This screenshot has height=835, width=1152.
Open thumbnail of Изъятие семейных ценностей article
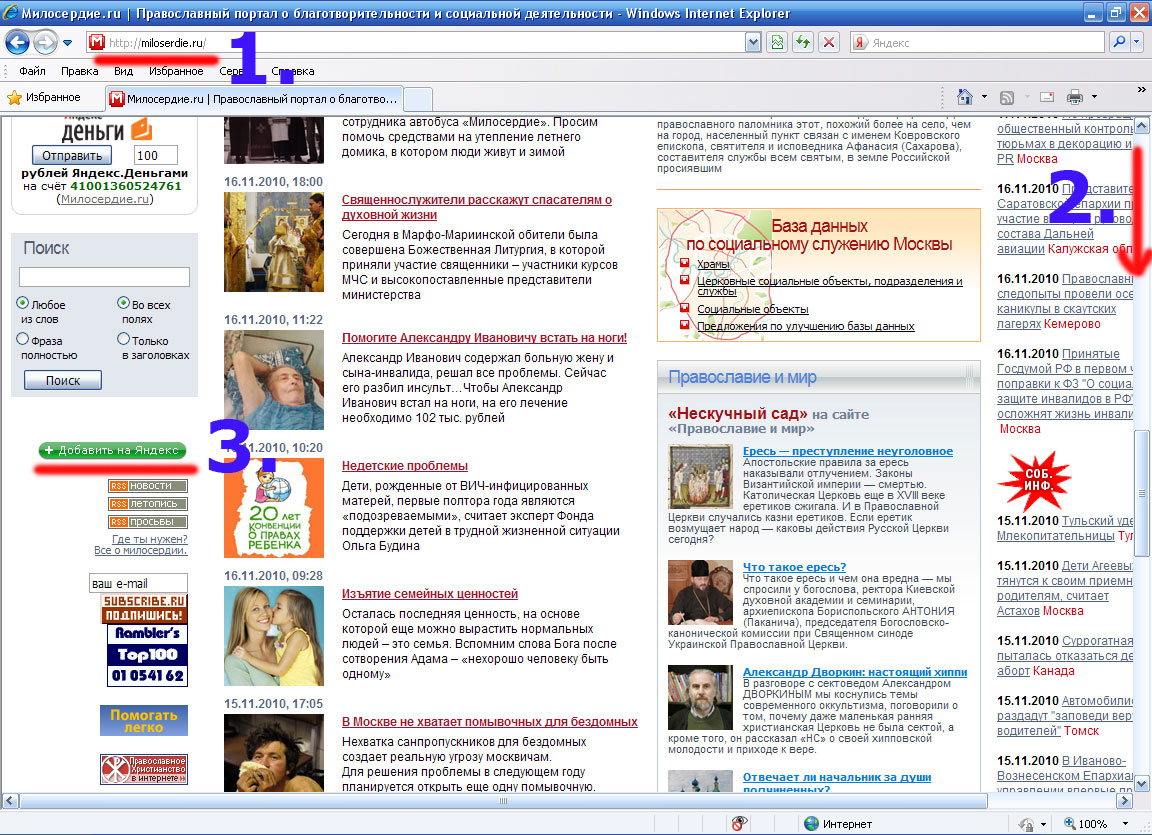click(274, 637)
